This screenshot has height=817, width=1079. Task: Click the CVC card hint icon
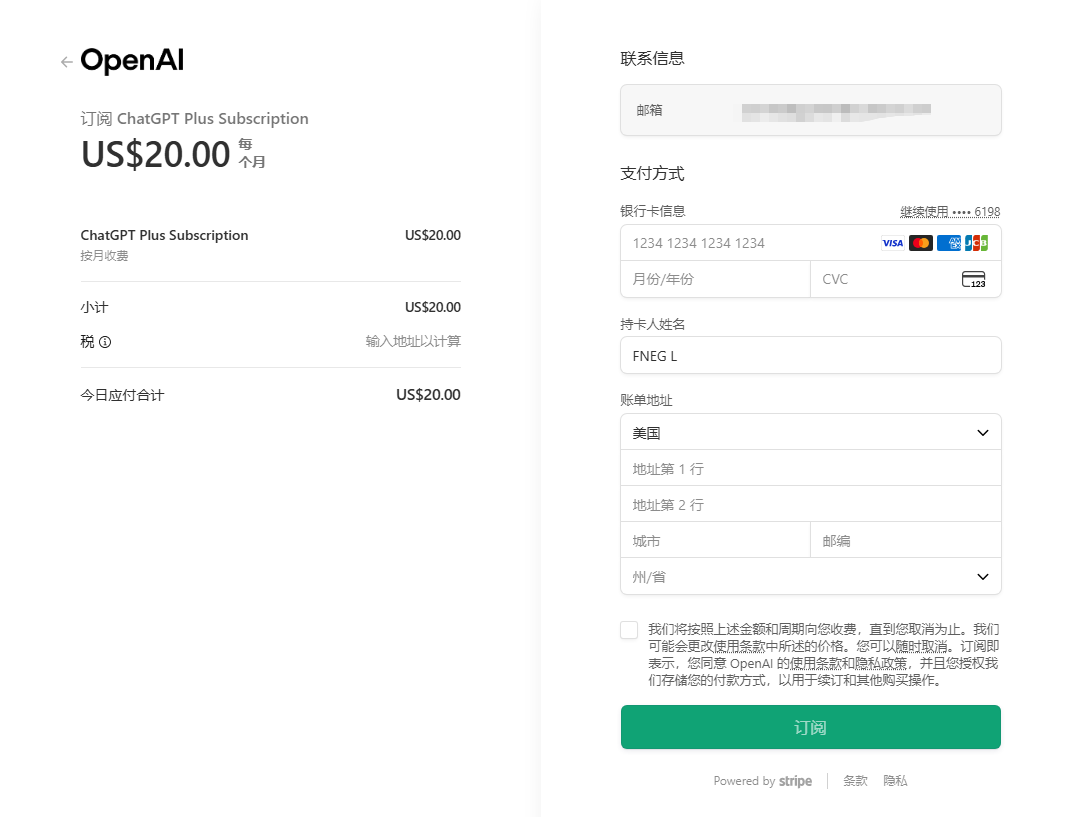coord(973,279)
